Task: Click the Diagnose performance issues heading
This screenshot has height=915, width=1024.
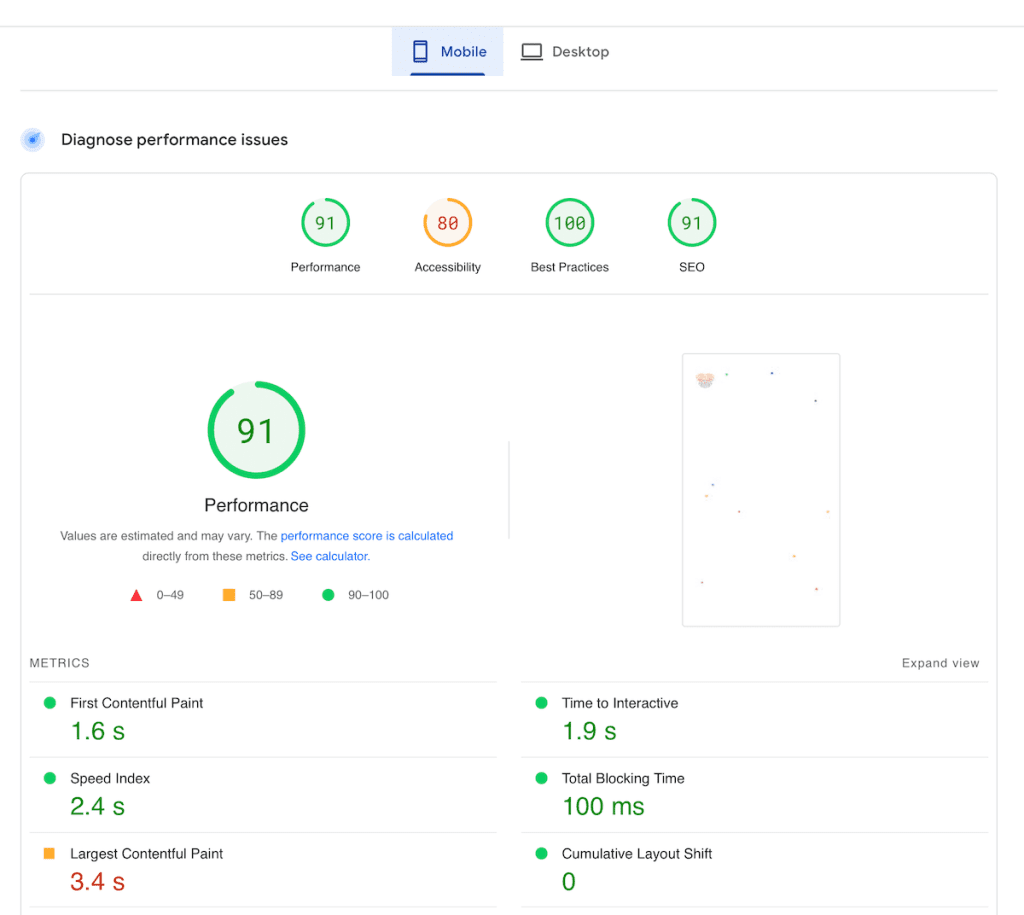Action: (174, 140)
